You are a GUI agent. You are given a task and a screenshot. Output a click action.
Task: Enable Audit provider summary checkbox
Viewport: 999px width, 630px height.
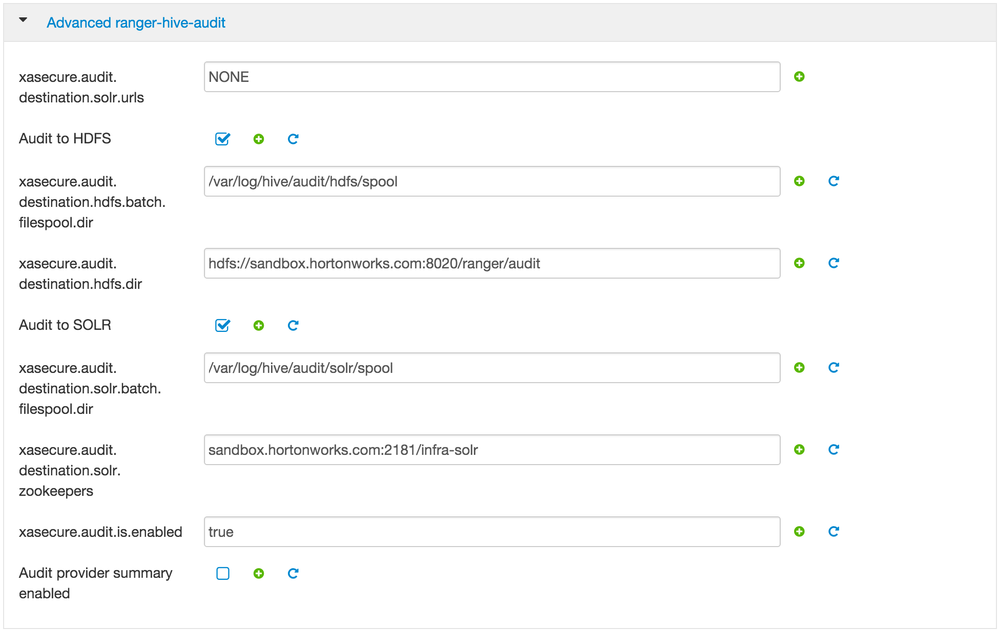click(223, 573)
